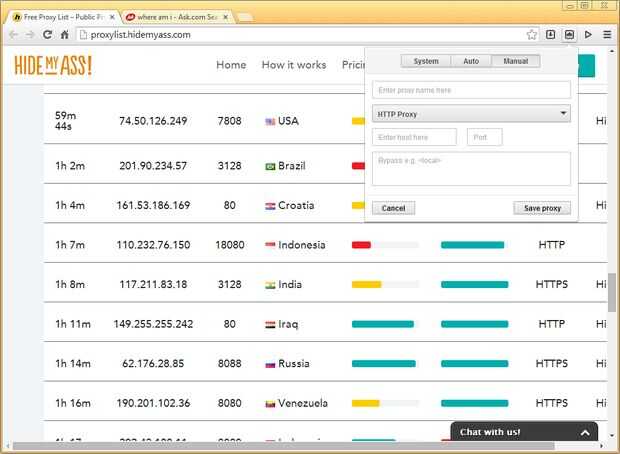Image resolution: width=620 pixels, height=454 pixels.
Task: Switch to the 'where am i' Ask.com tab
Action: point(176,17)
